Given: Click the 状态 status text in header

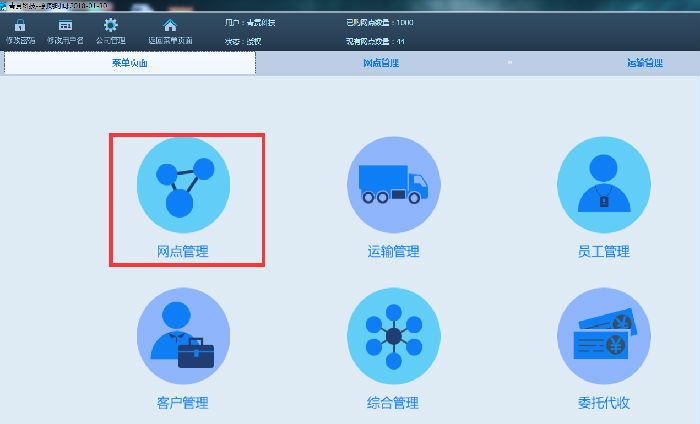Looking at the screenshot, I should 243,41.
